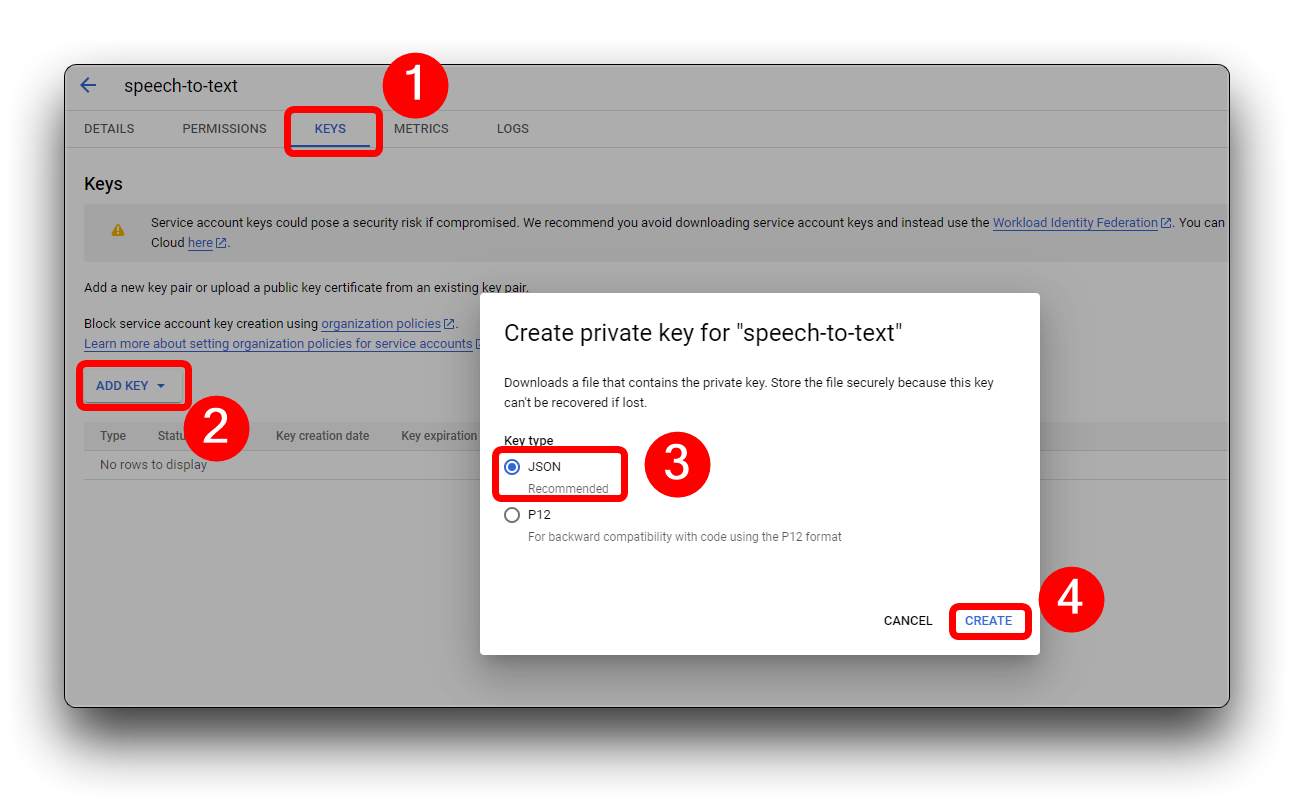
Task: View the LOGS tab
Action: [x=513, y=129]
